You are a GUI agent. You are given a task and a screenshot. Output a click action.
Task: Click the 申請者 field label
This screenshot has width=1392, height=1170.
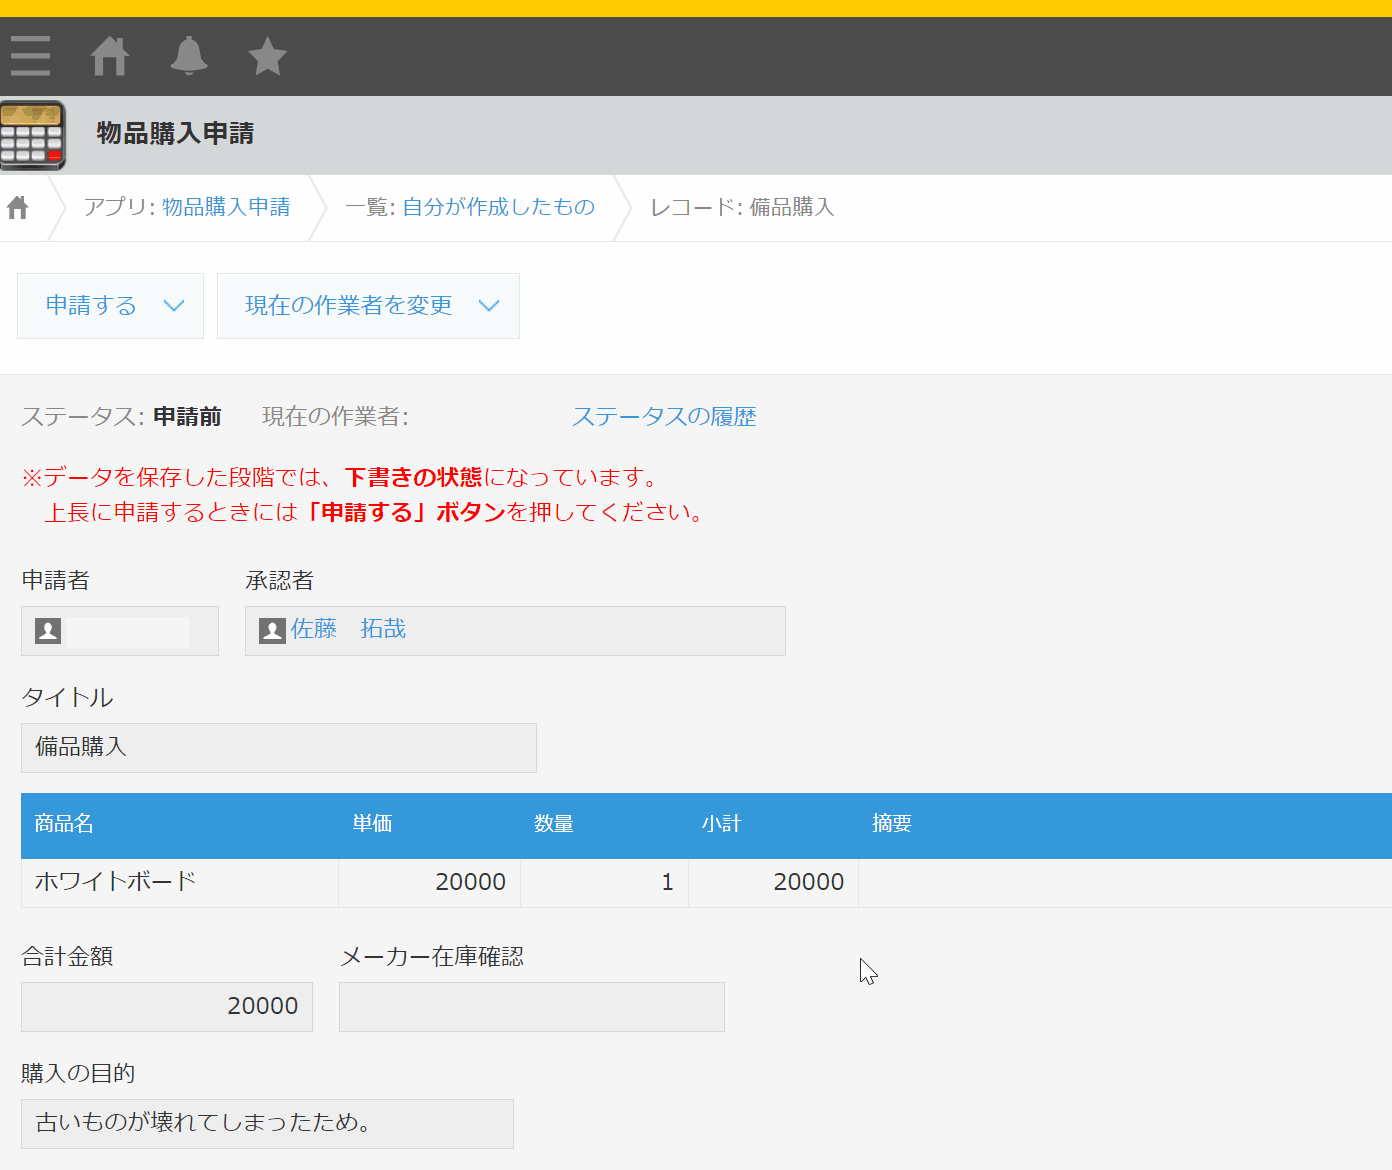click(x=56, y=581)
